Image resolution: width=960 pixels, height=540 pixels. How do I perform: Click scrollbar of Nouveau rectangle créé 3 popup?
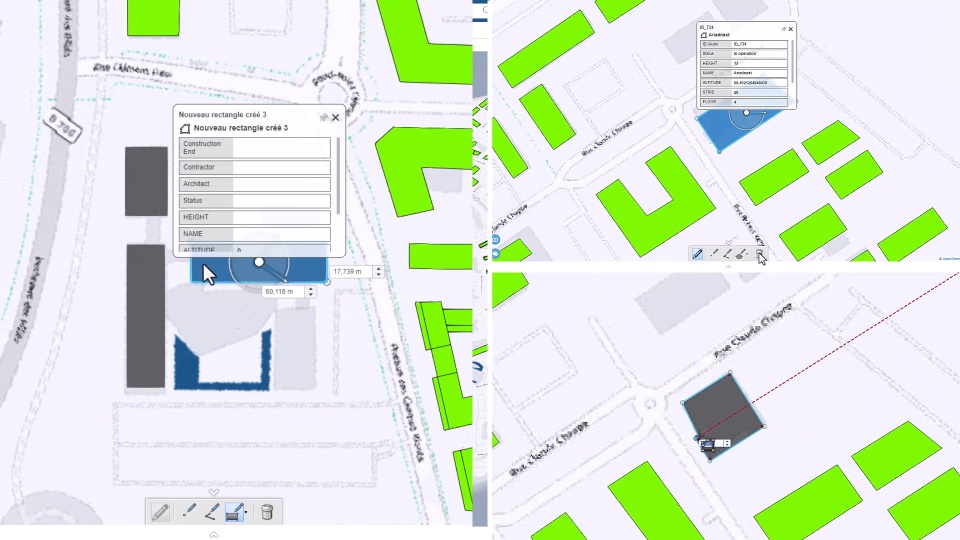338,175
